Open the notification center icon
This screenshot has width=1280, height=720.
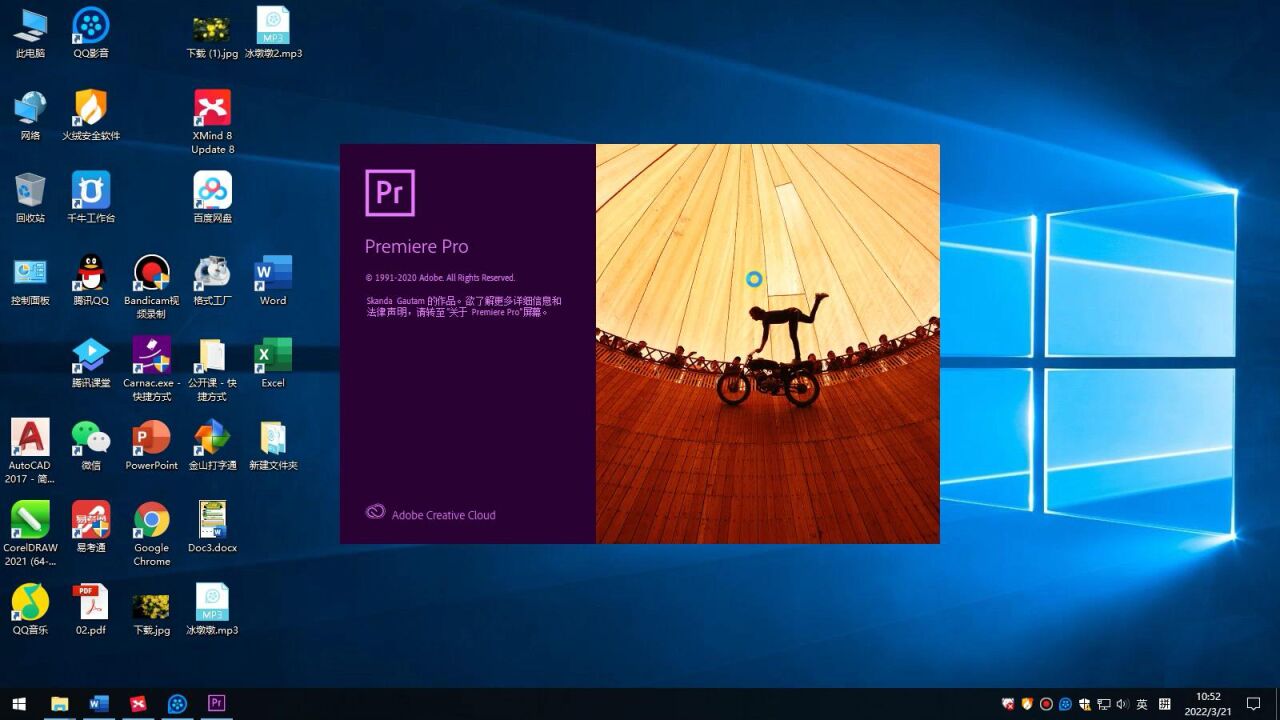[x=1254, y=704]
